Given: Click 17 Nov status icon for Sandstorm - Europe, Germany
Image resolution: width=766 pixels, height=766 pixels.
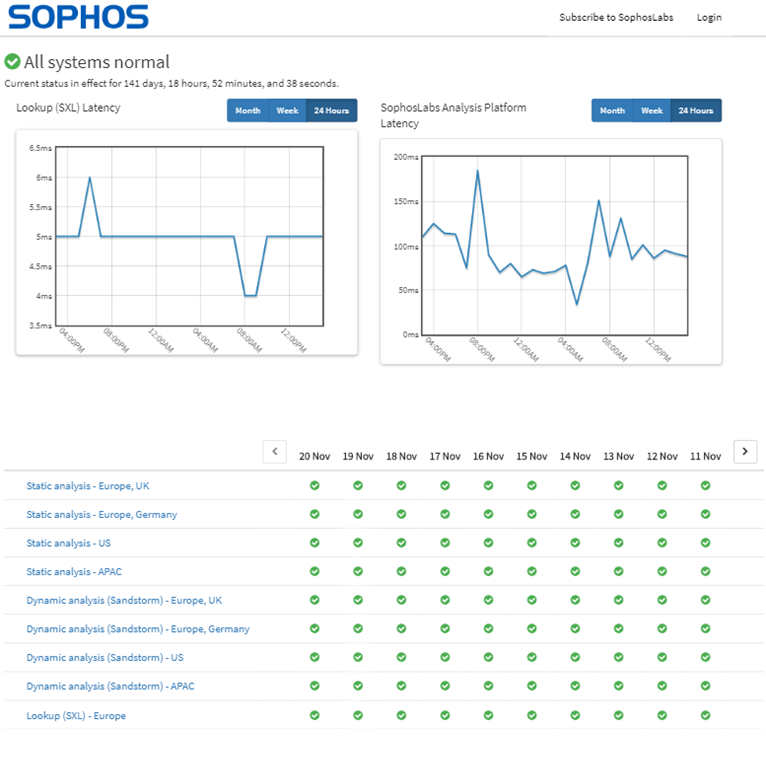Looking at the screenshot, I should 445,628.
